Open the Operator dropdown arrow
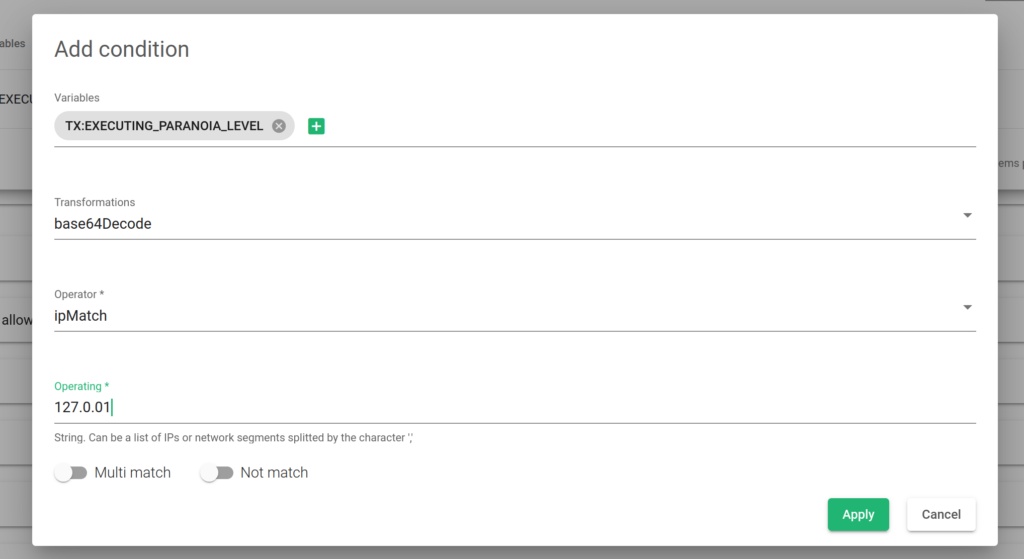1024x559 pixels. tap(967, 307)
